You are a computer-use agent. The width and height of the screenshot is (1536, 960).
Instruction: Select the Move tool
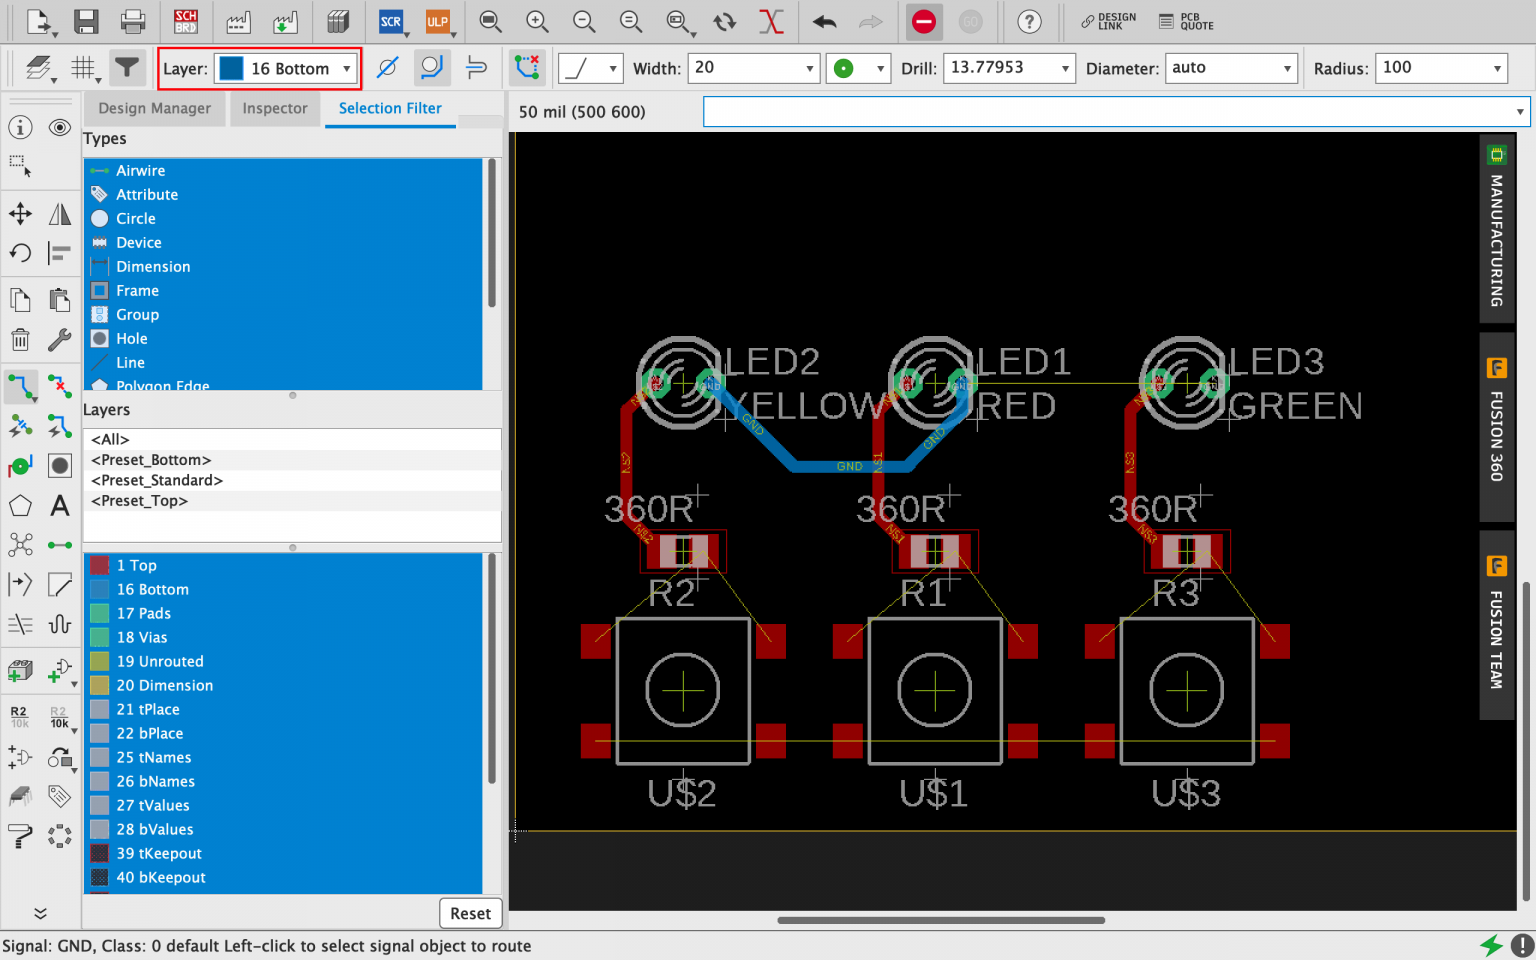coord(20,213)
